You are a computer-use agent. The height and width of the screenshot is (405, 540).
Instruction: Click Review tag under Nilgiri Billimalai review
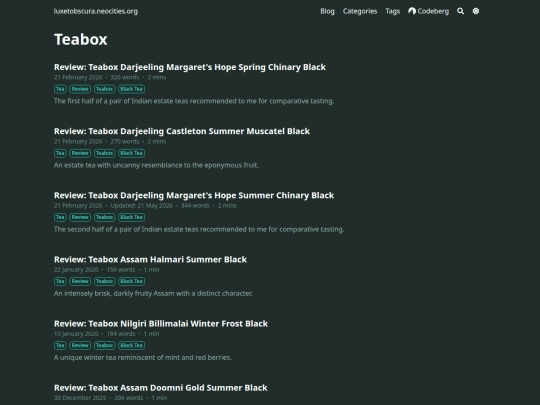coord(80,345)
